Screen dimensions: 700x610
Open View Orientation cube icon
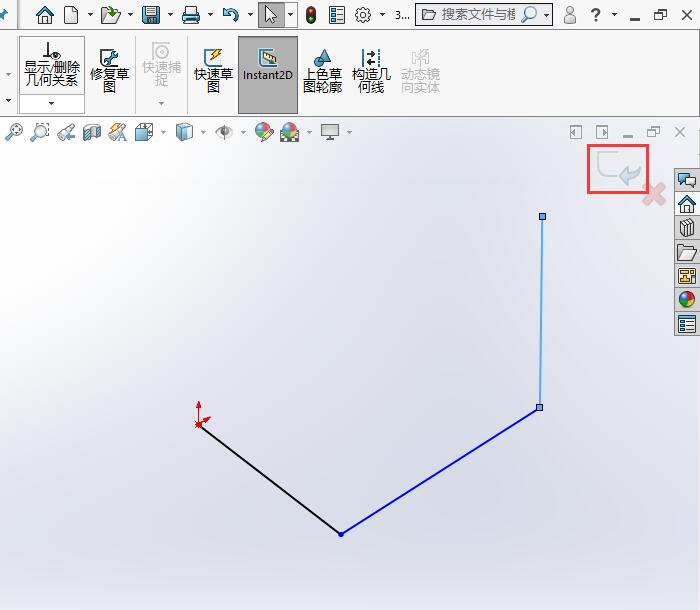pos(144,132)
